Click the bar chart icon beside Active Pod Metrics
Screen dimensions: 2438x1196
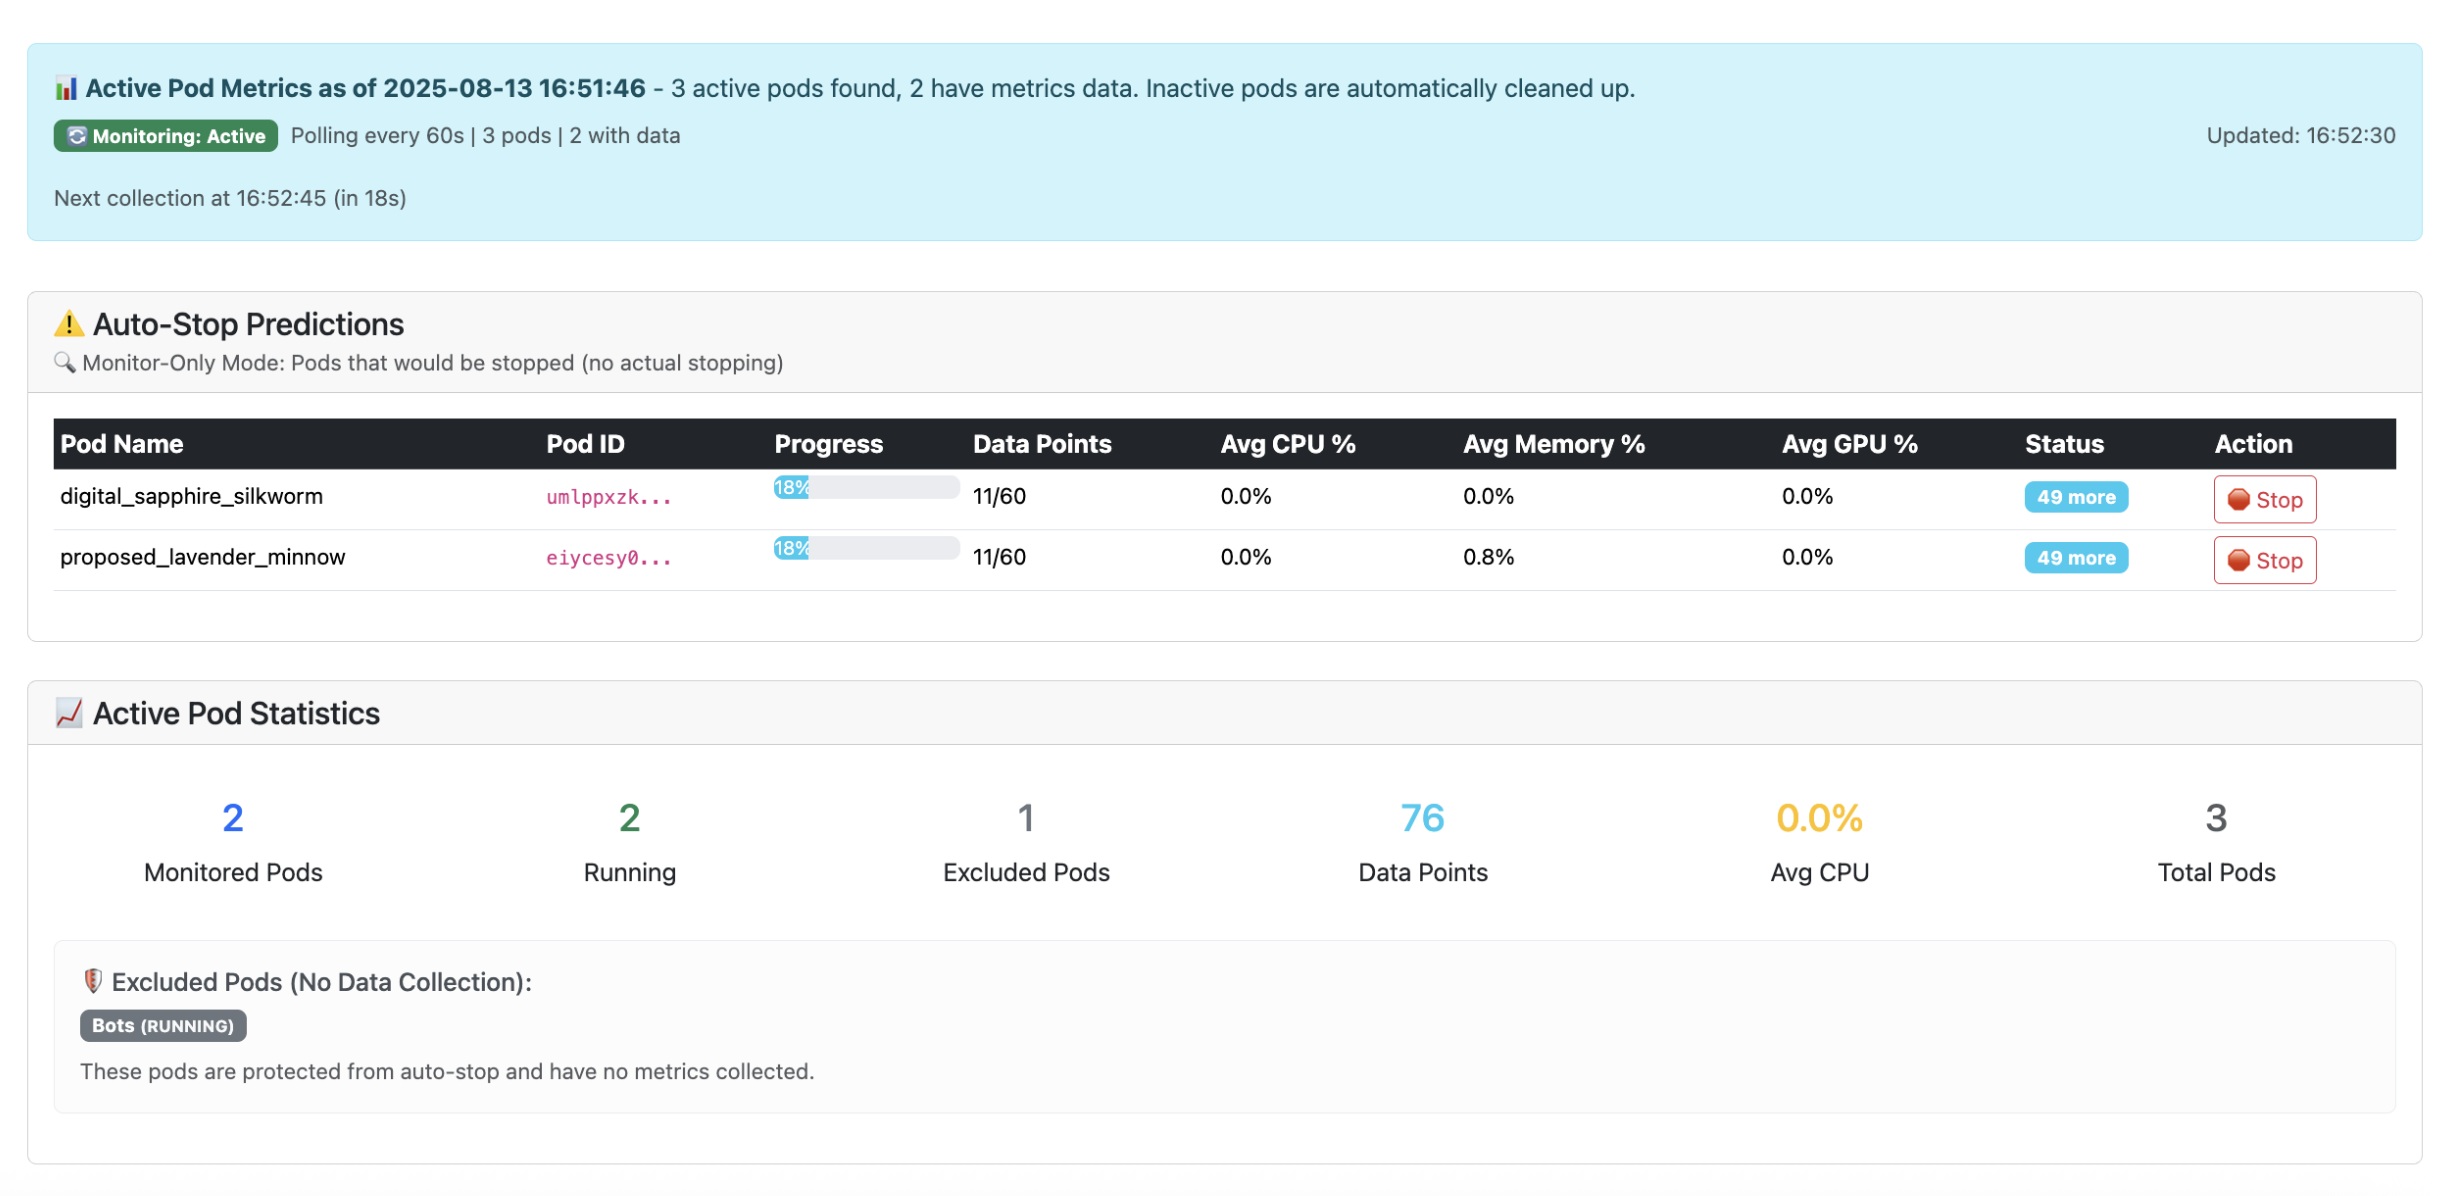pos(66,89)
